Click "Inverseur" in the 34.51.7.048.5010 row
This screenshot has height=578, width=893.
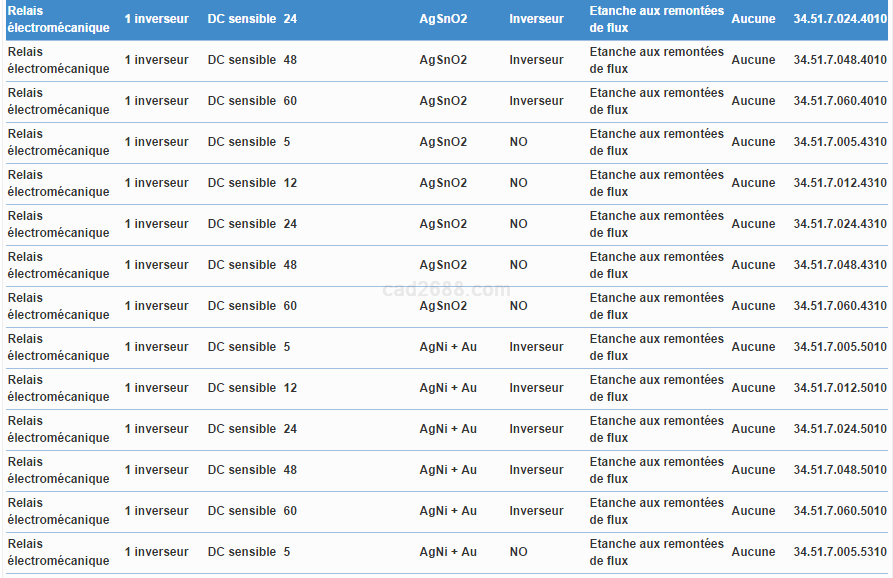pos(536,470)
